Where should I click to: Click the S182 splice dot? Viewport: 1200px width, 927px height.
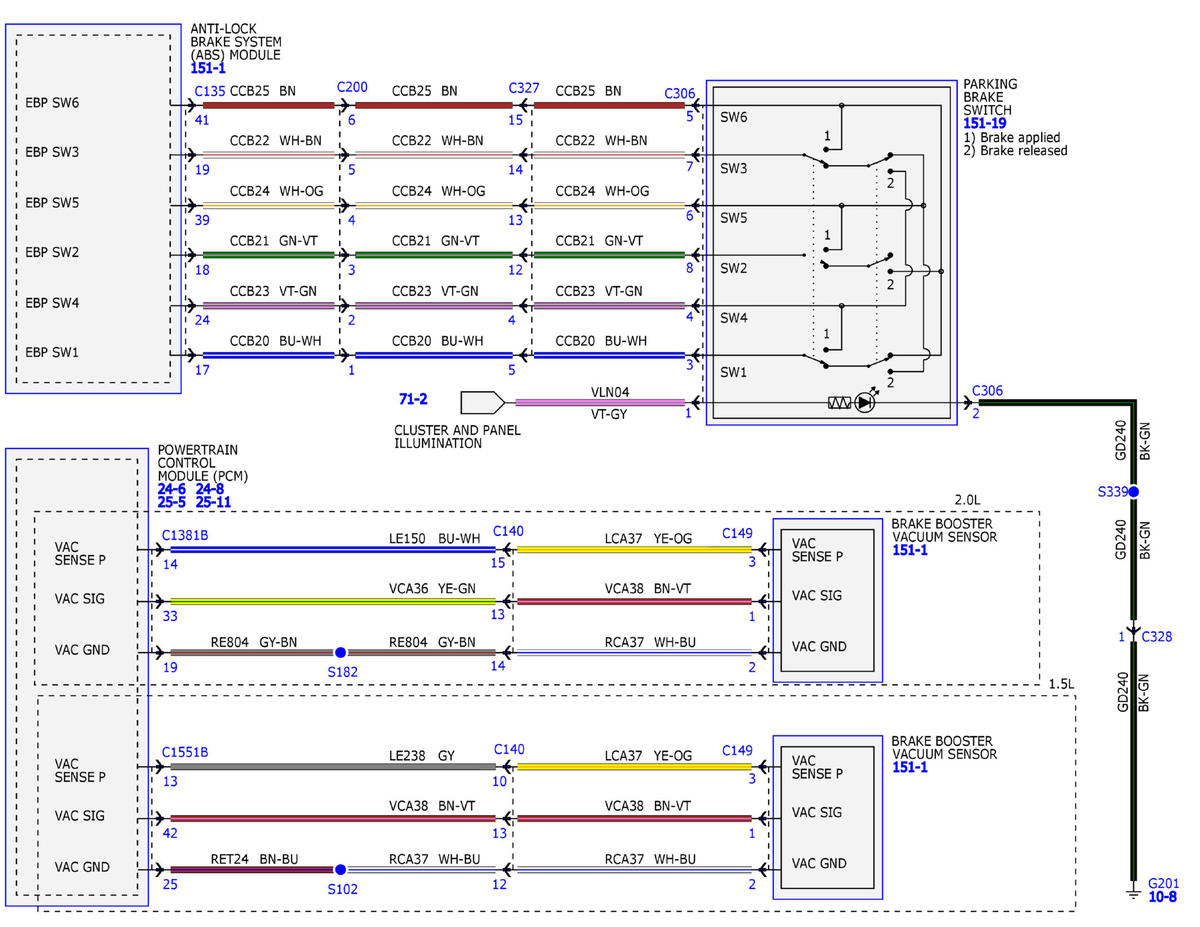(340, 652)
